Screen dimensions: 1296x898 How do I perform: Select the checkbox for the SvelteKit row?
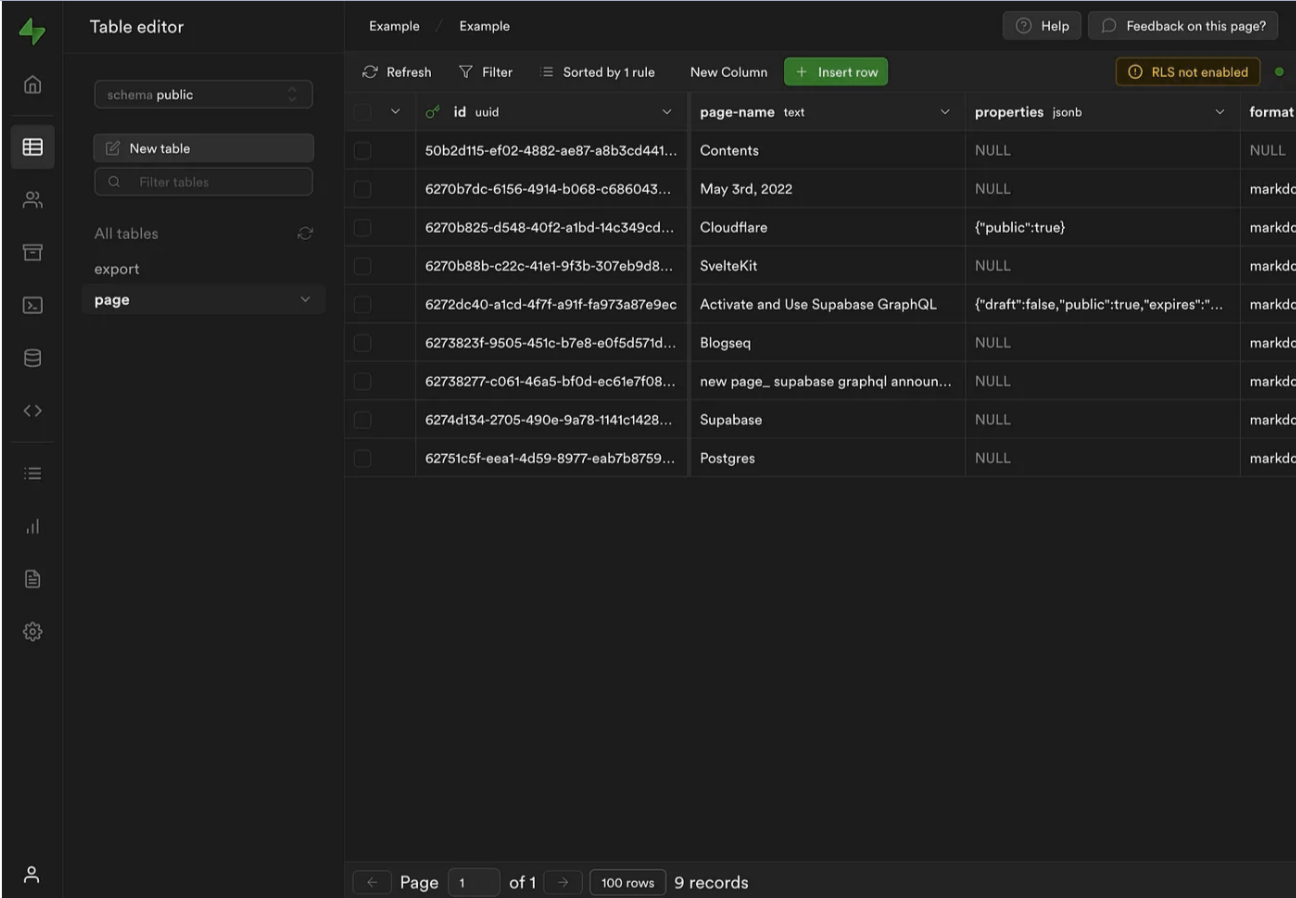(362, 266)
